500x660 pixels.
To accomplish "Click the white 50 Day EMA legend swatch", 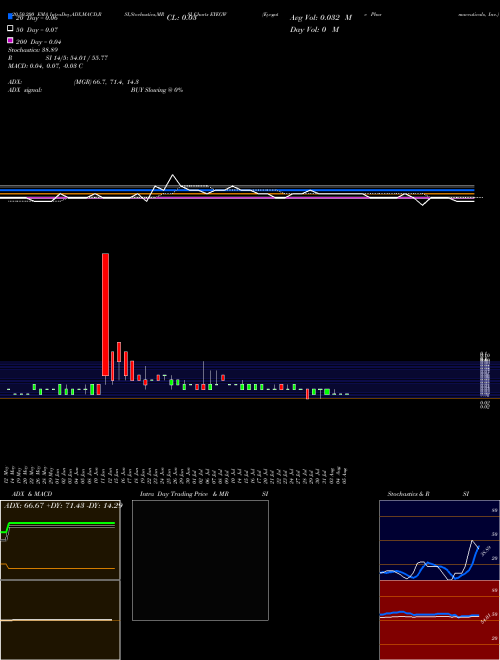I will click(x=10, y=28).
